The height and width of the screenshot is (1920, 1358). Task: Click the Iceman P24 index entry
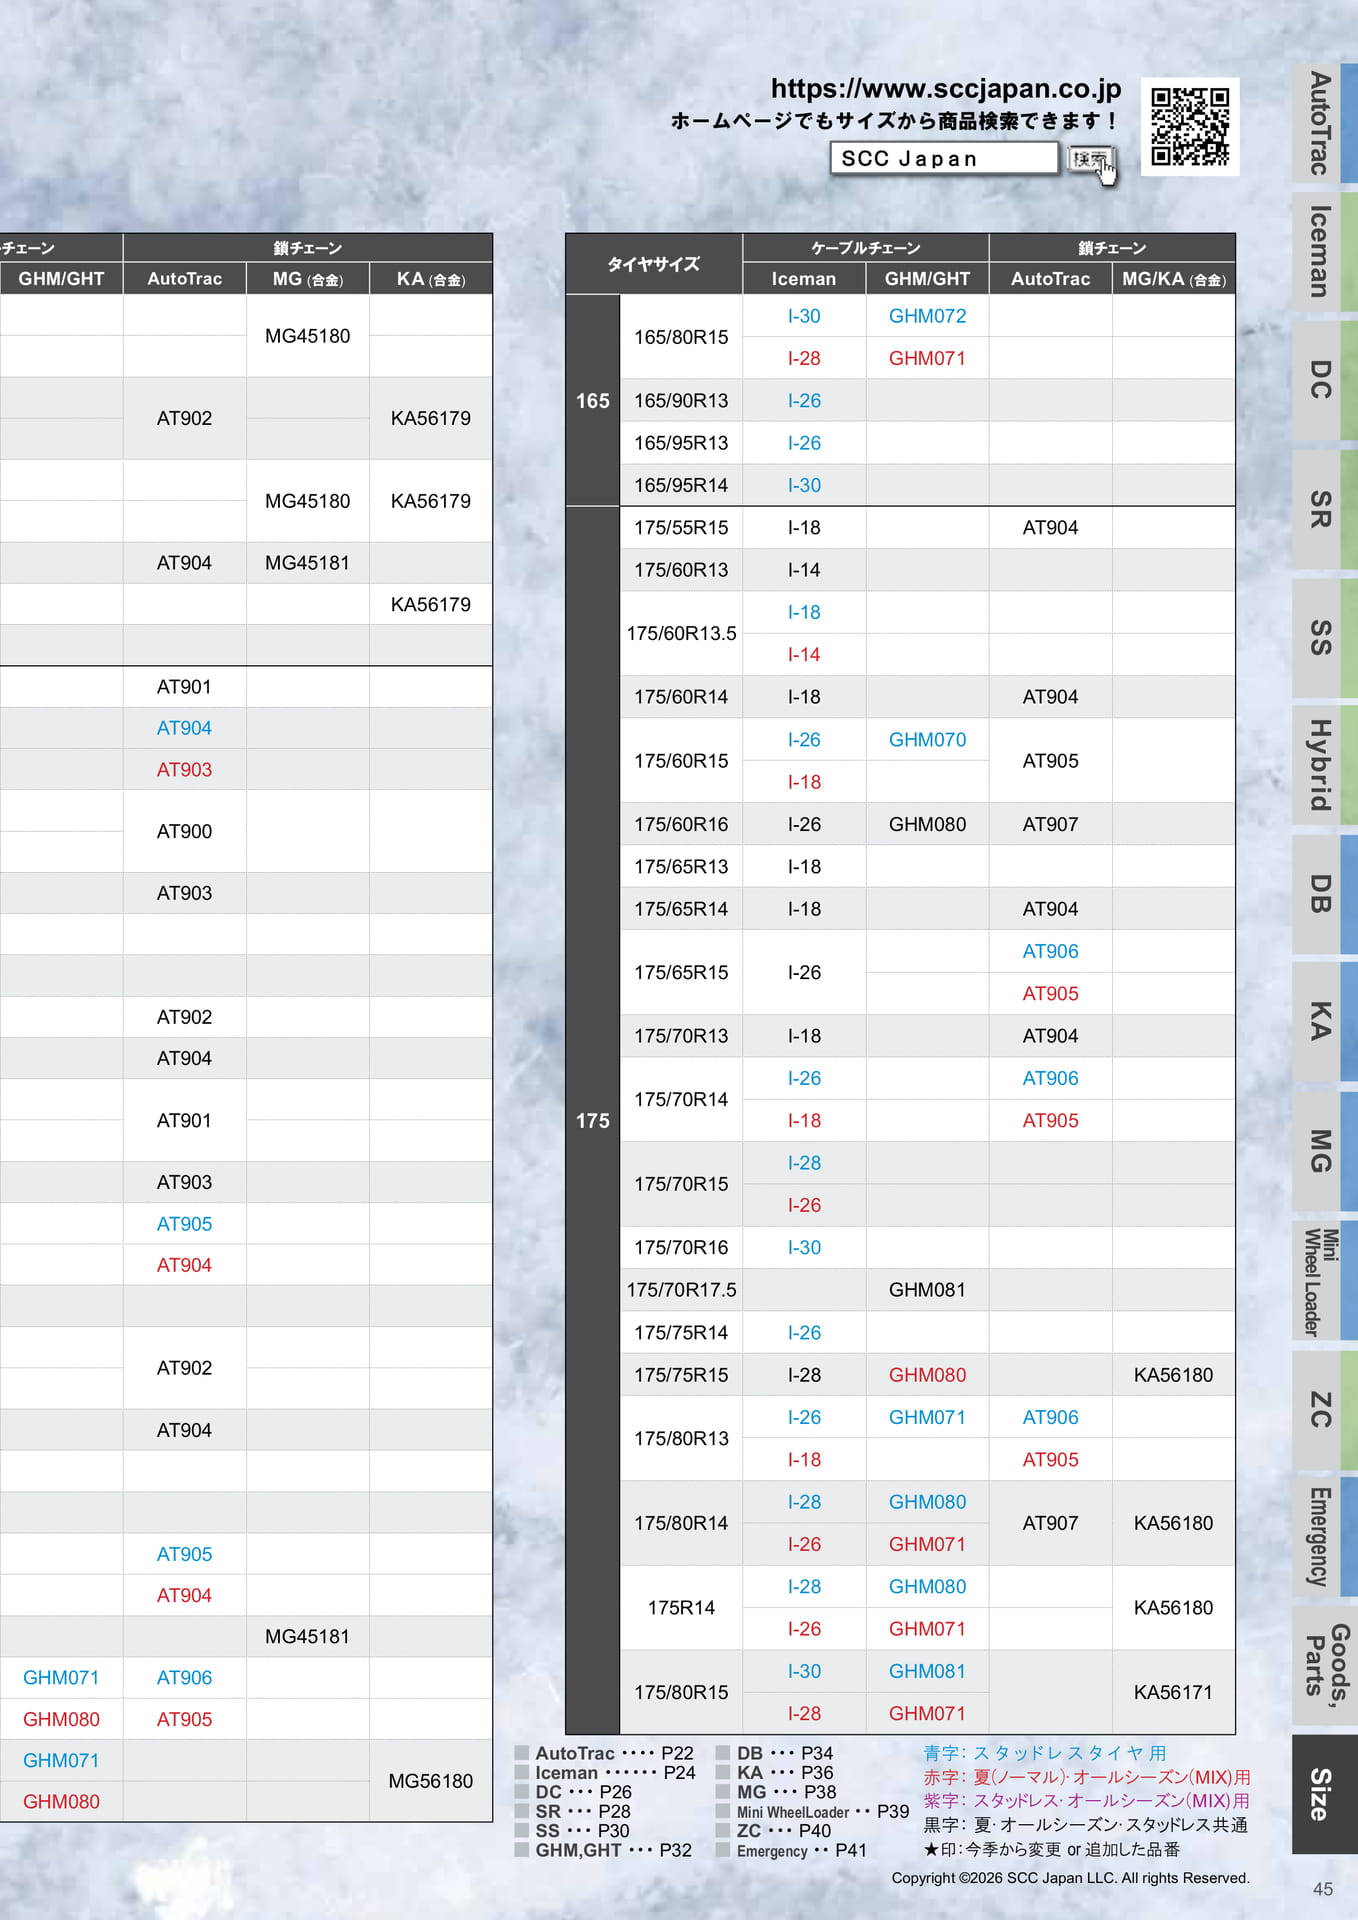coord(604,1772)
